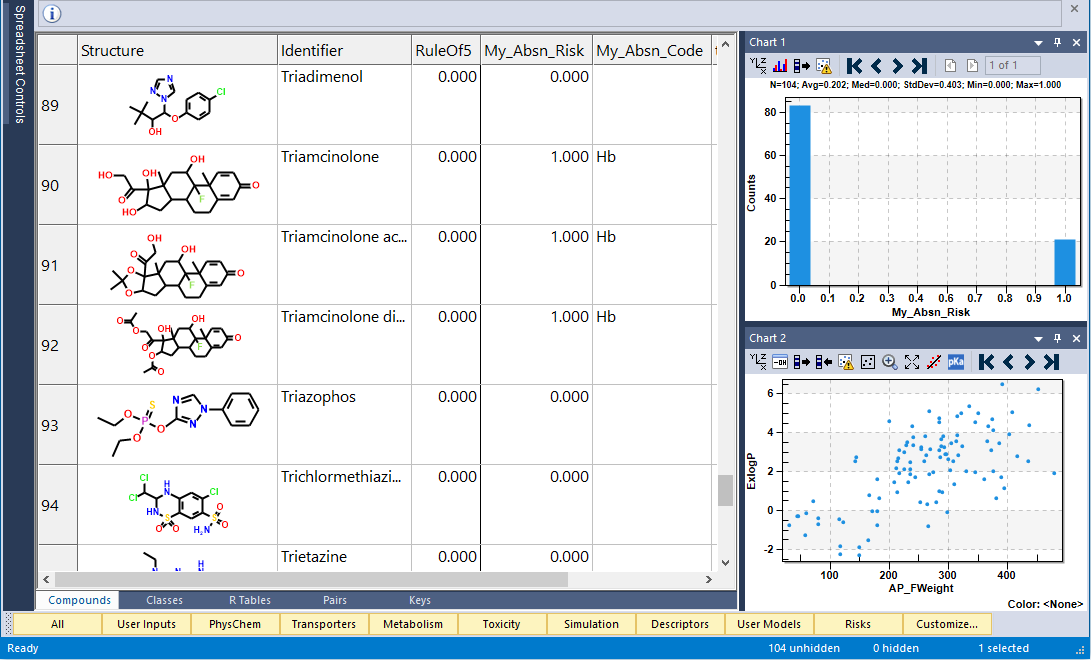Toggle the dotted square selection icon in Chart 2
Image resolution: width=1091 pixels, height=660 pixels.
point(868,362)
